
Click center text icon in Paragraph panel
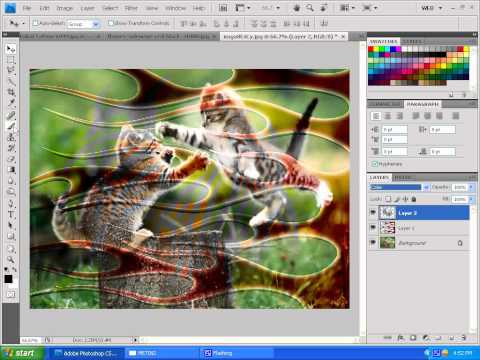click(x=387, y=116)
